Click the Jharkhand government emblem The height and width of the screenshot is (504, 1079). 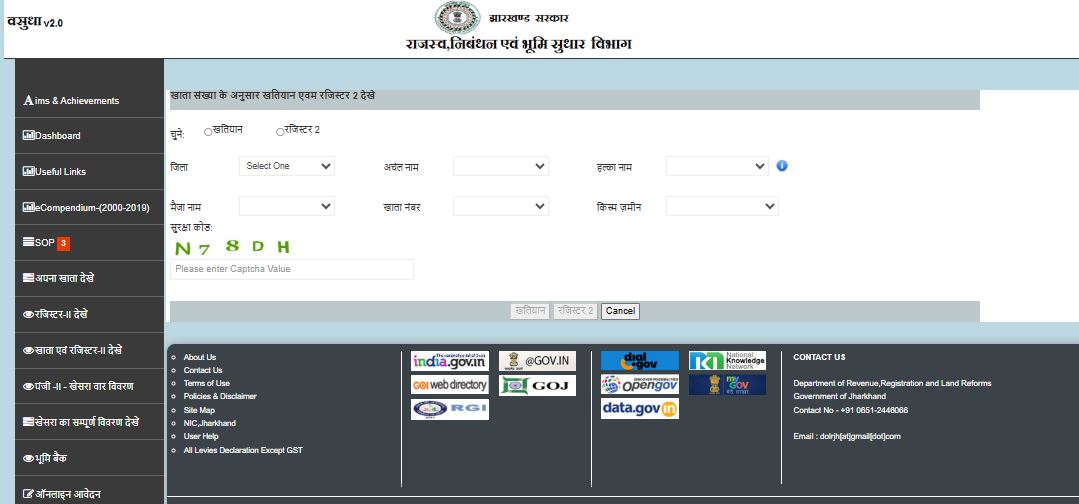(x=457, y=17)
